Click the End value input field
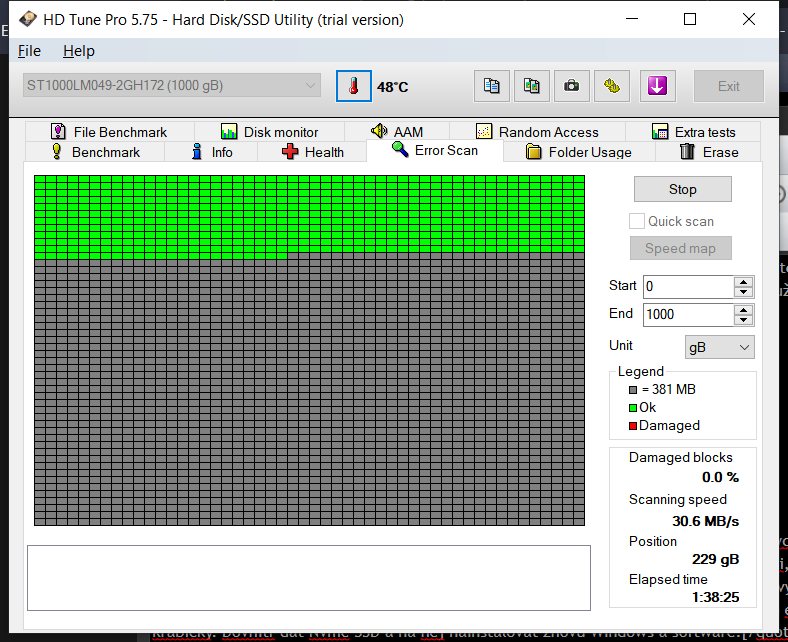Screen dimensions: 788x642 688,315
